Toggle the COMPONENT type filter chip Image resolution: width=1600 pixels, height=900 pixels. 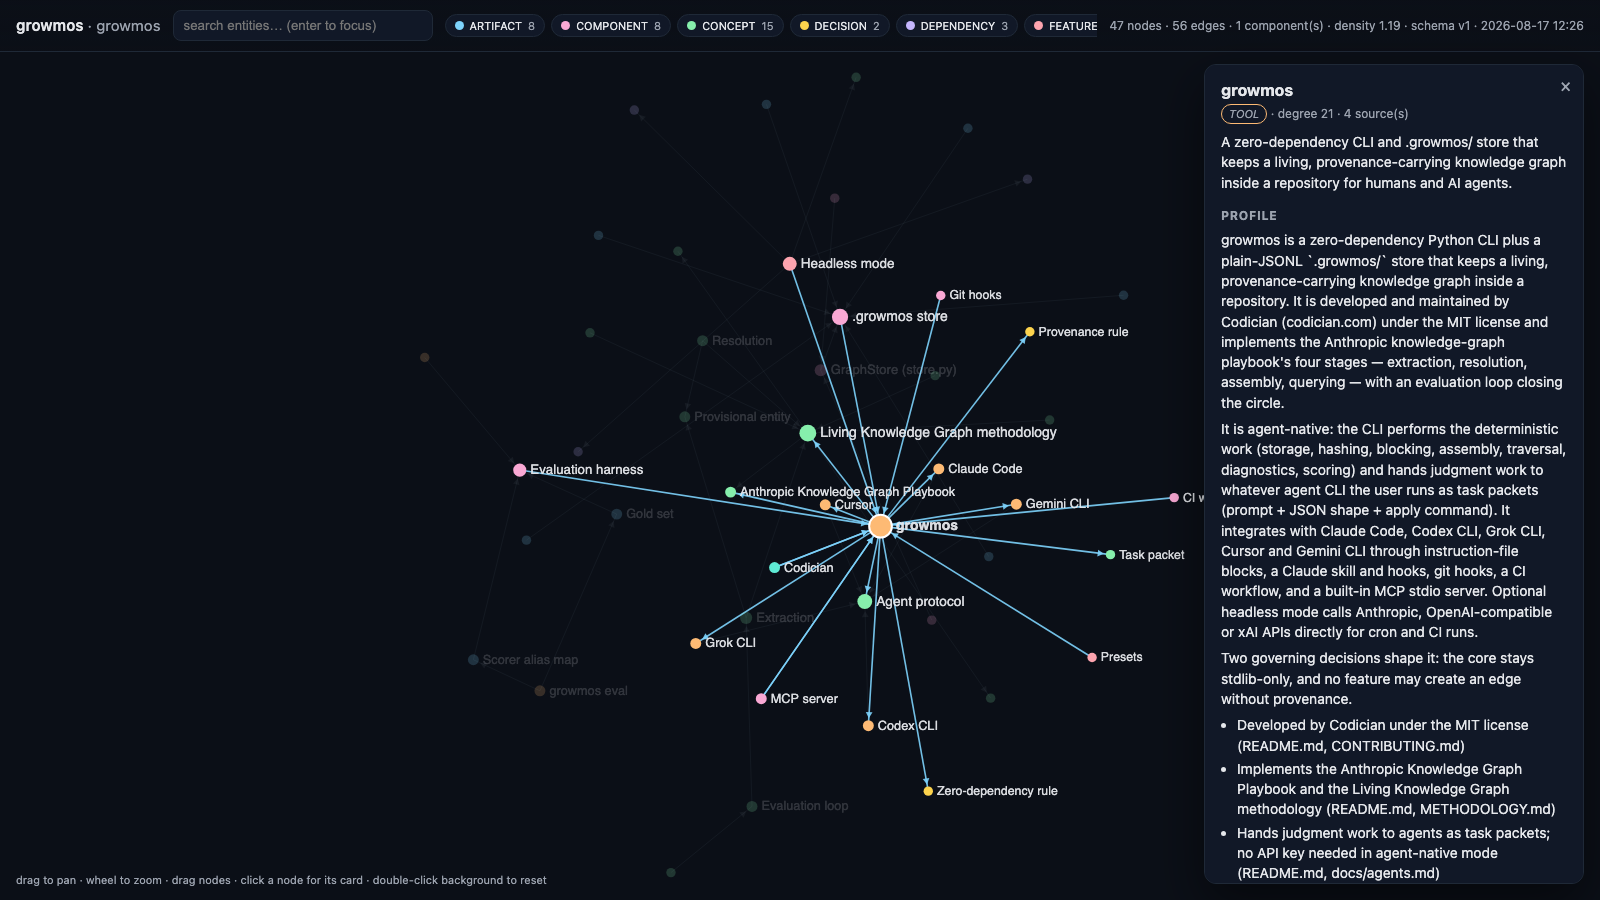point(611,26)
